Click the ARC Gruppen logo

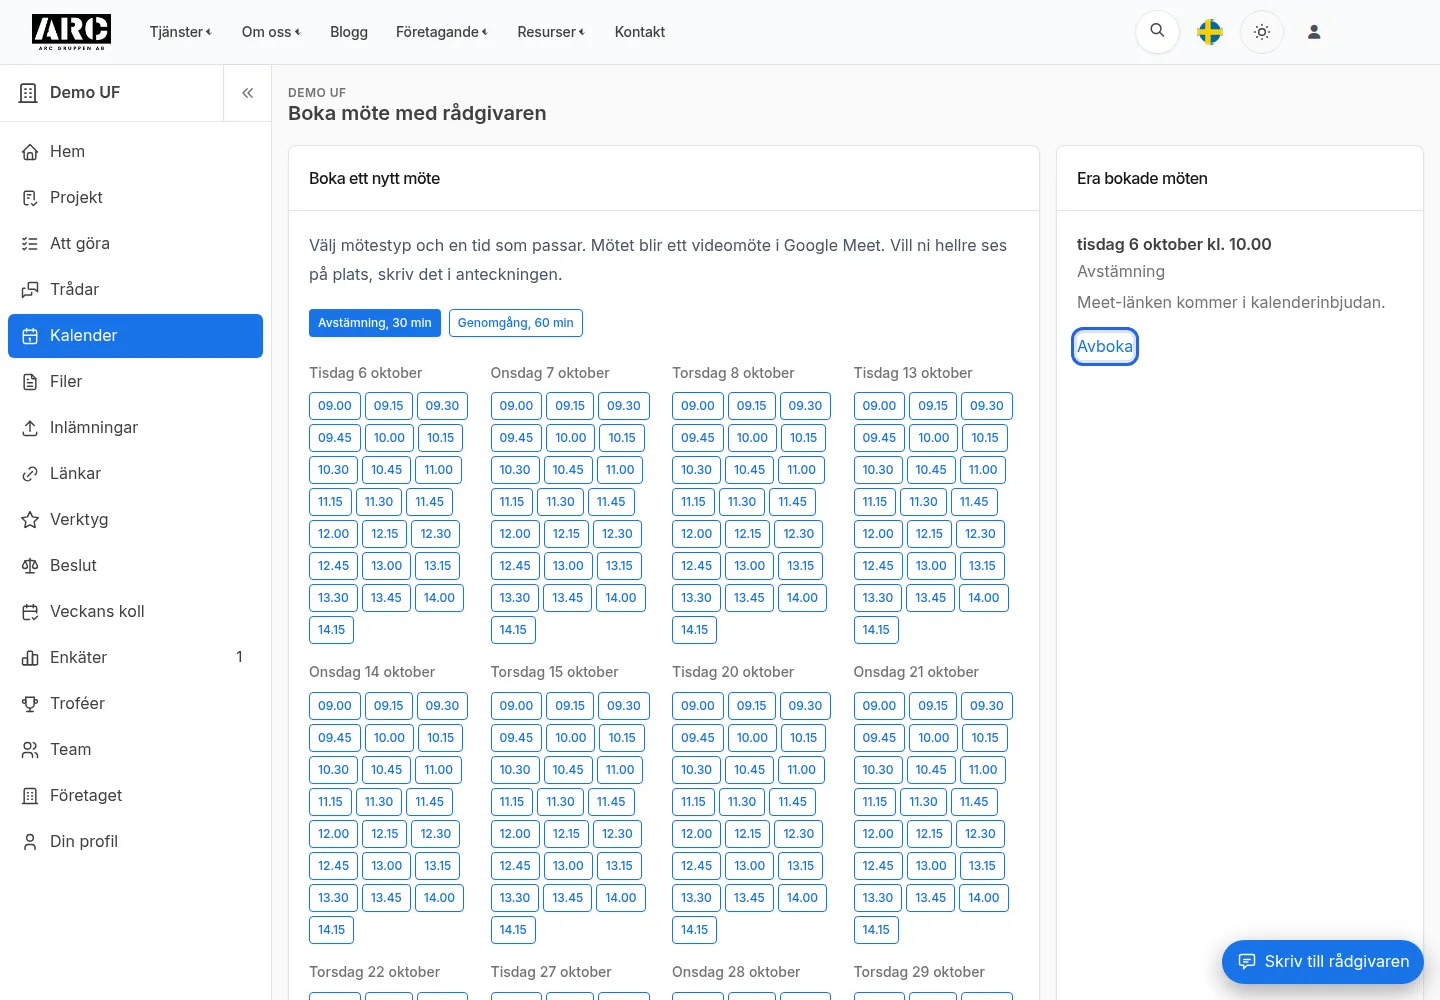click(71, 32)
